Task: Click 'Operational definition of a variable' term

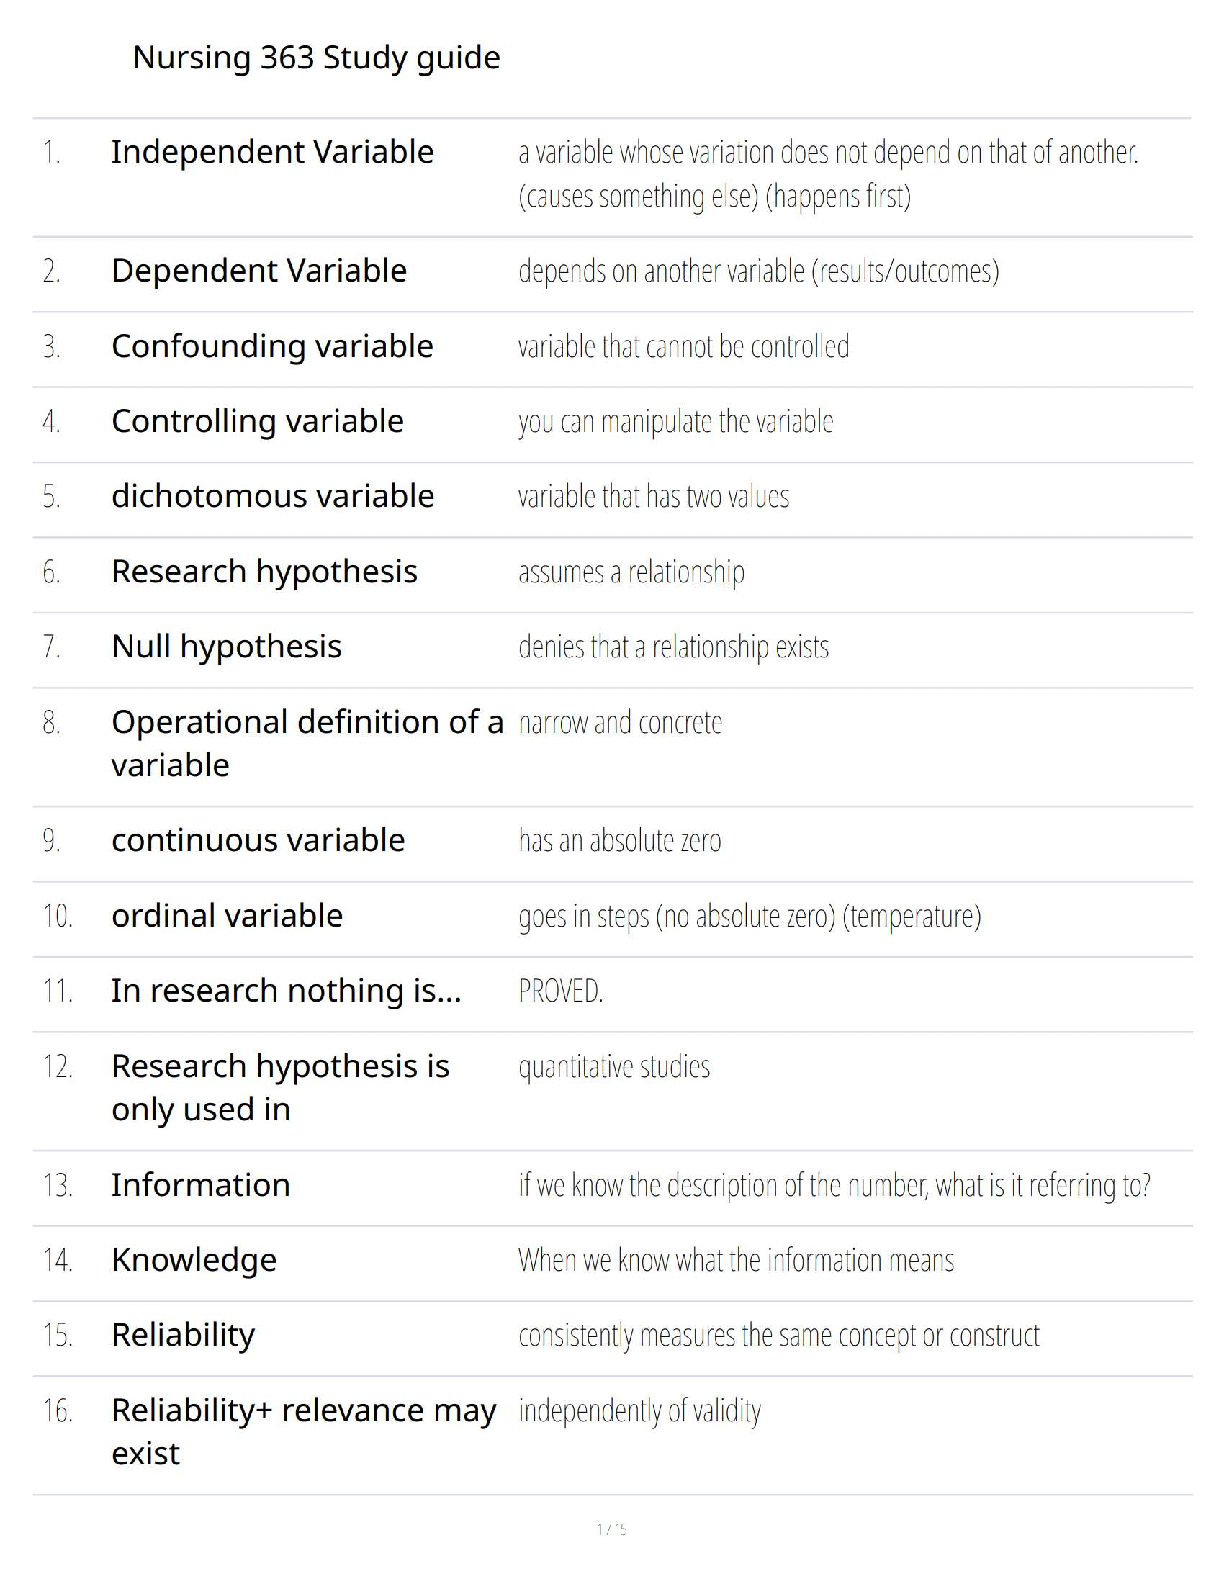Action: tap(306, 742)
